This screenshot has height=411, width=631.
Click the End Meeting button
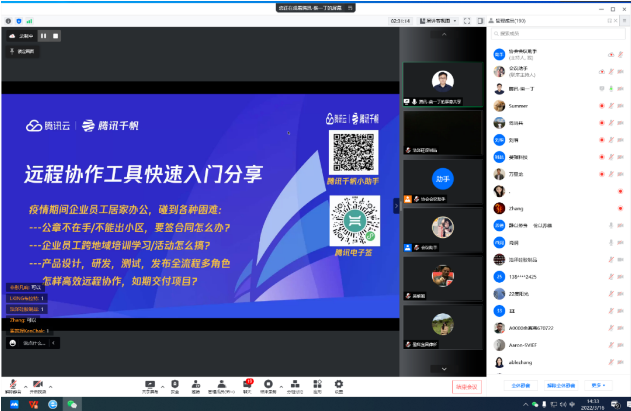pos(466,387)
